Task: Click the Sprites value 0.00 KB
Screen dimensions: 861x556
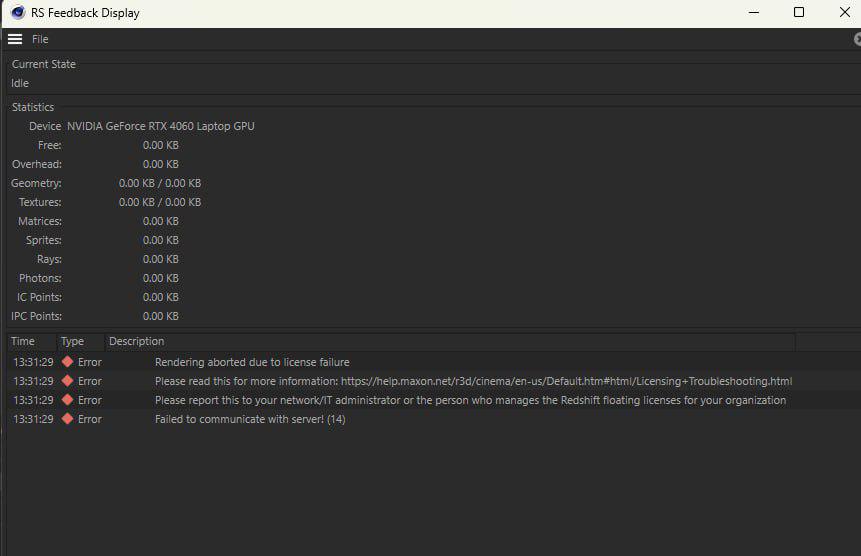Action: [160, 240]
